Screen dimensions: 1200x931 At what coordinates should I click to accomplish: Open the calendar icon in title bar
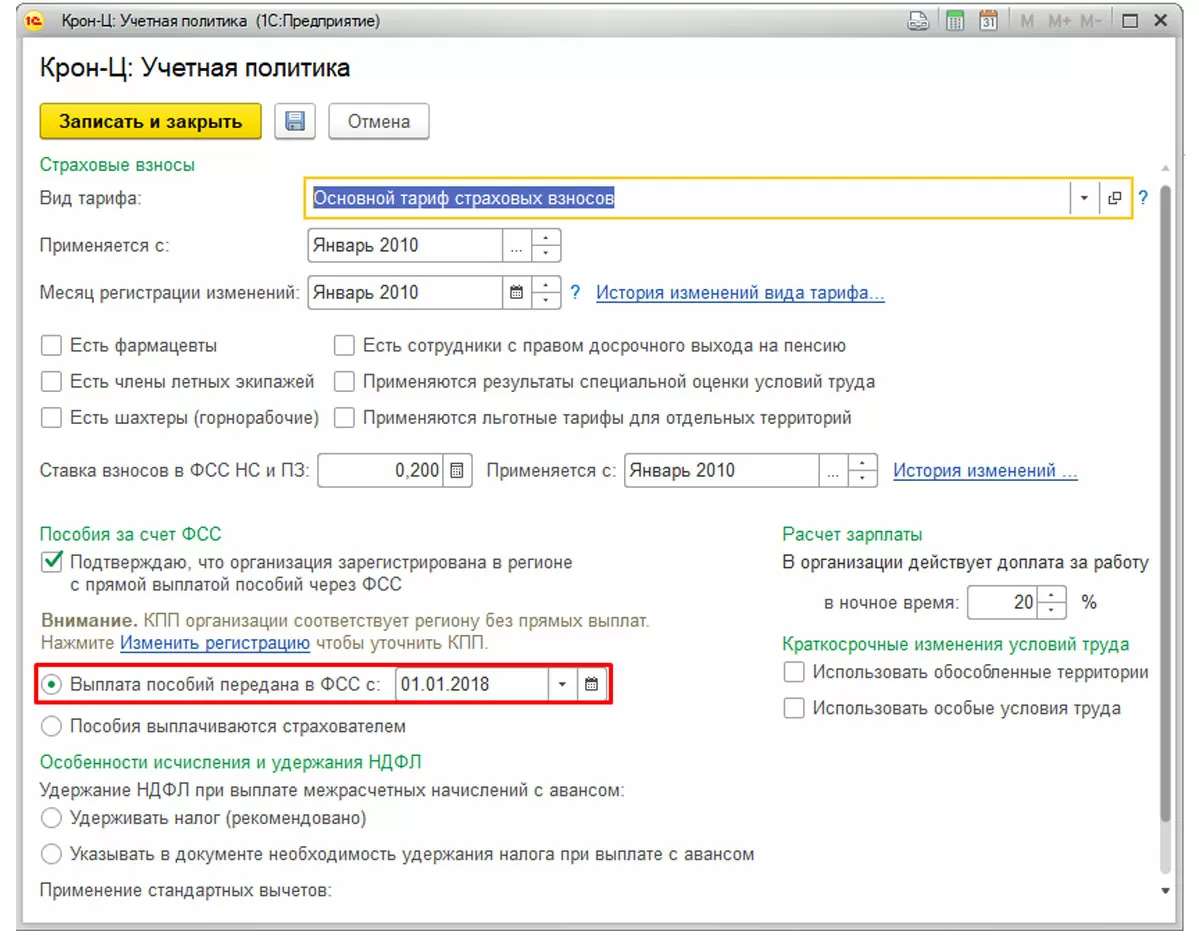tap(988, 20)
